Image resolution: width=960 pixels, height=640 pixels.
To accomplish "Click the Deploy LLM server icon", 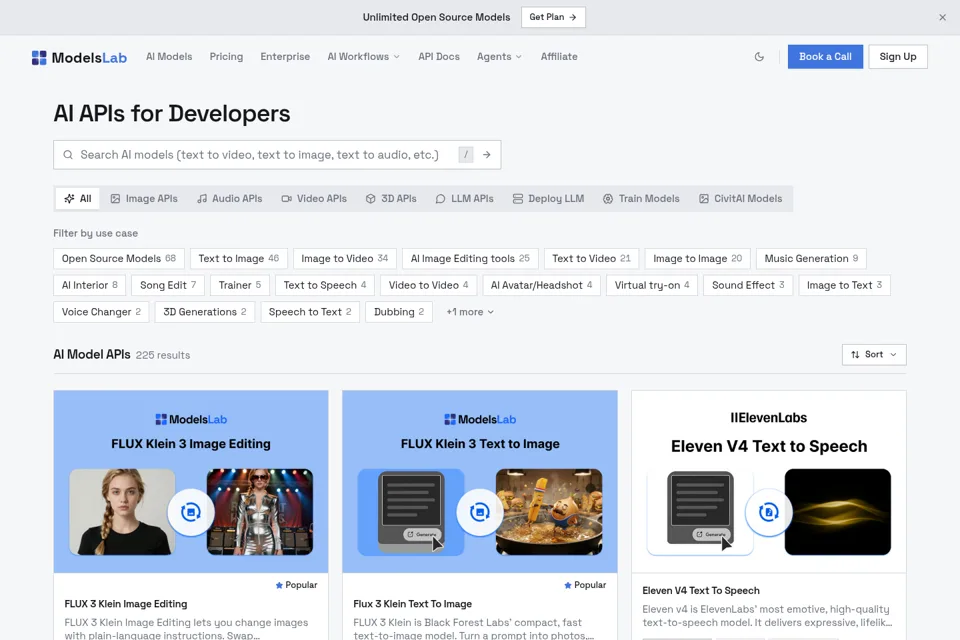I will coord(518,199).
